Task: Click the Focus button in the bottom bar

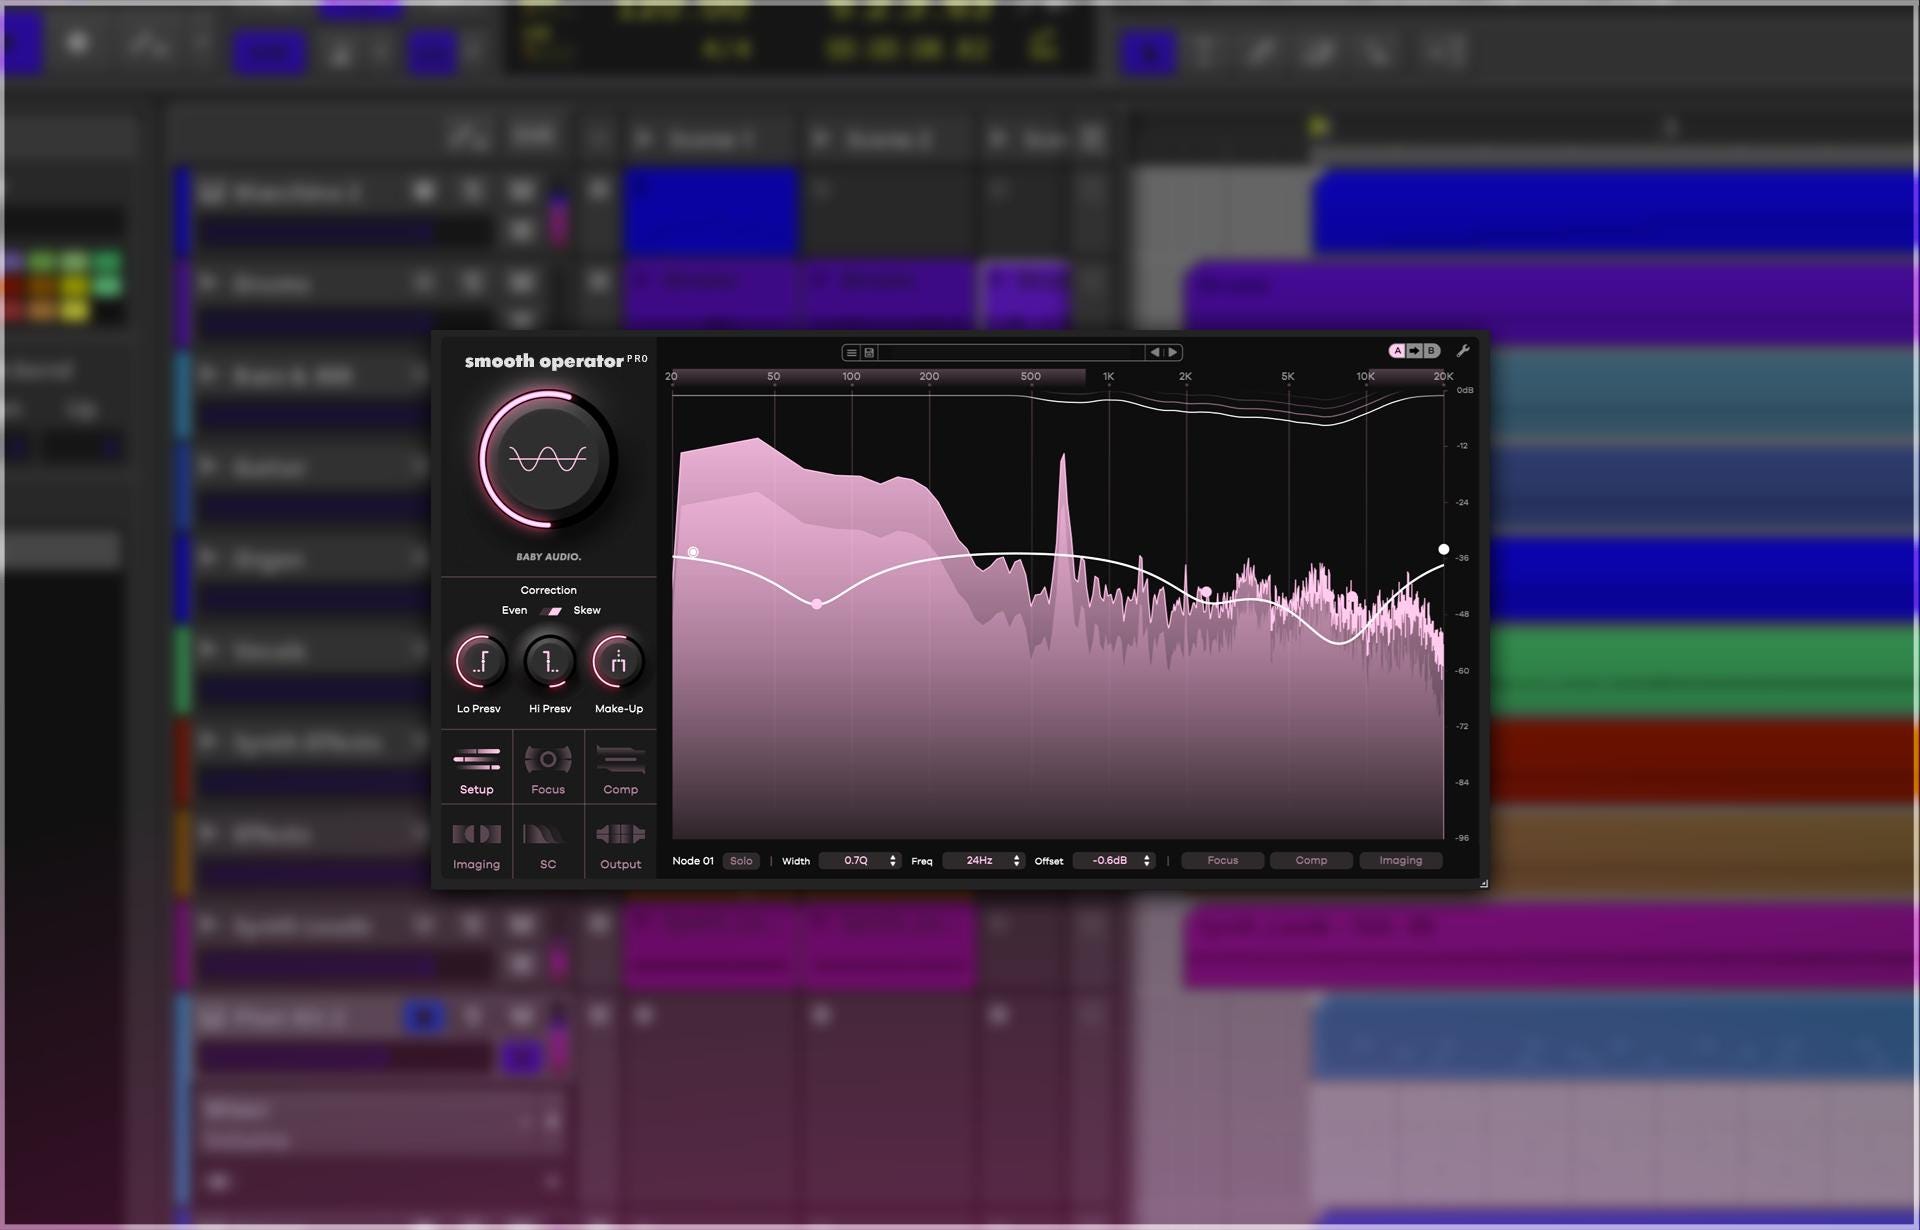Action: click(x=1222, y=861)
